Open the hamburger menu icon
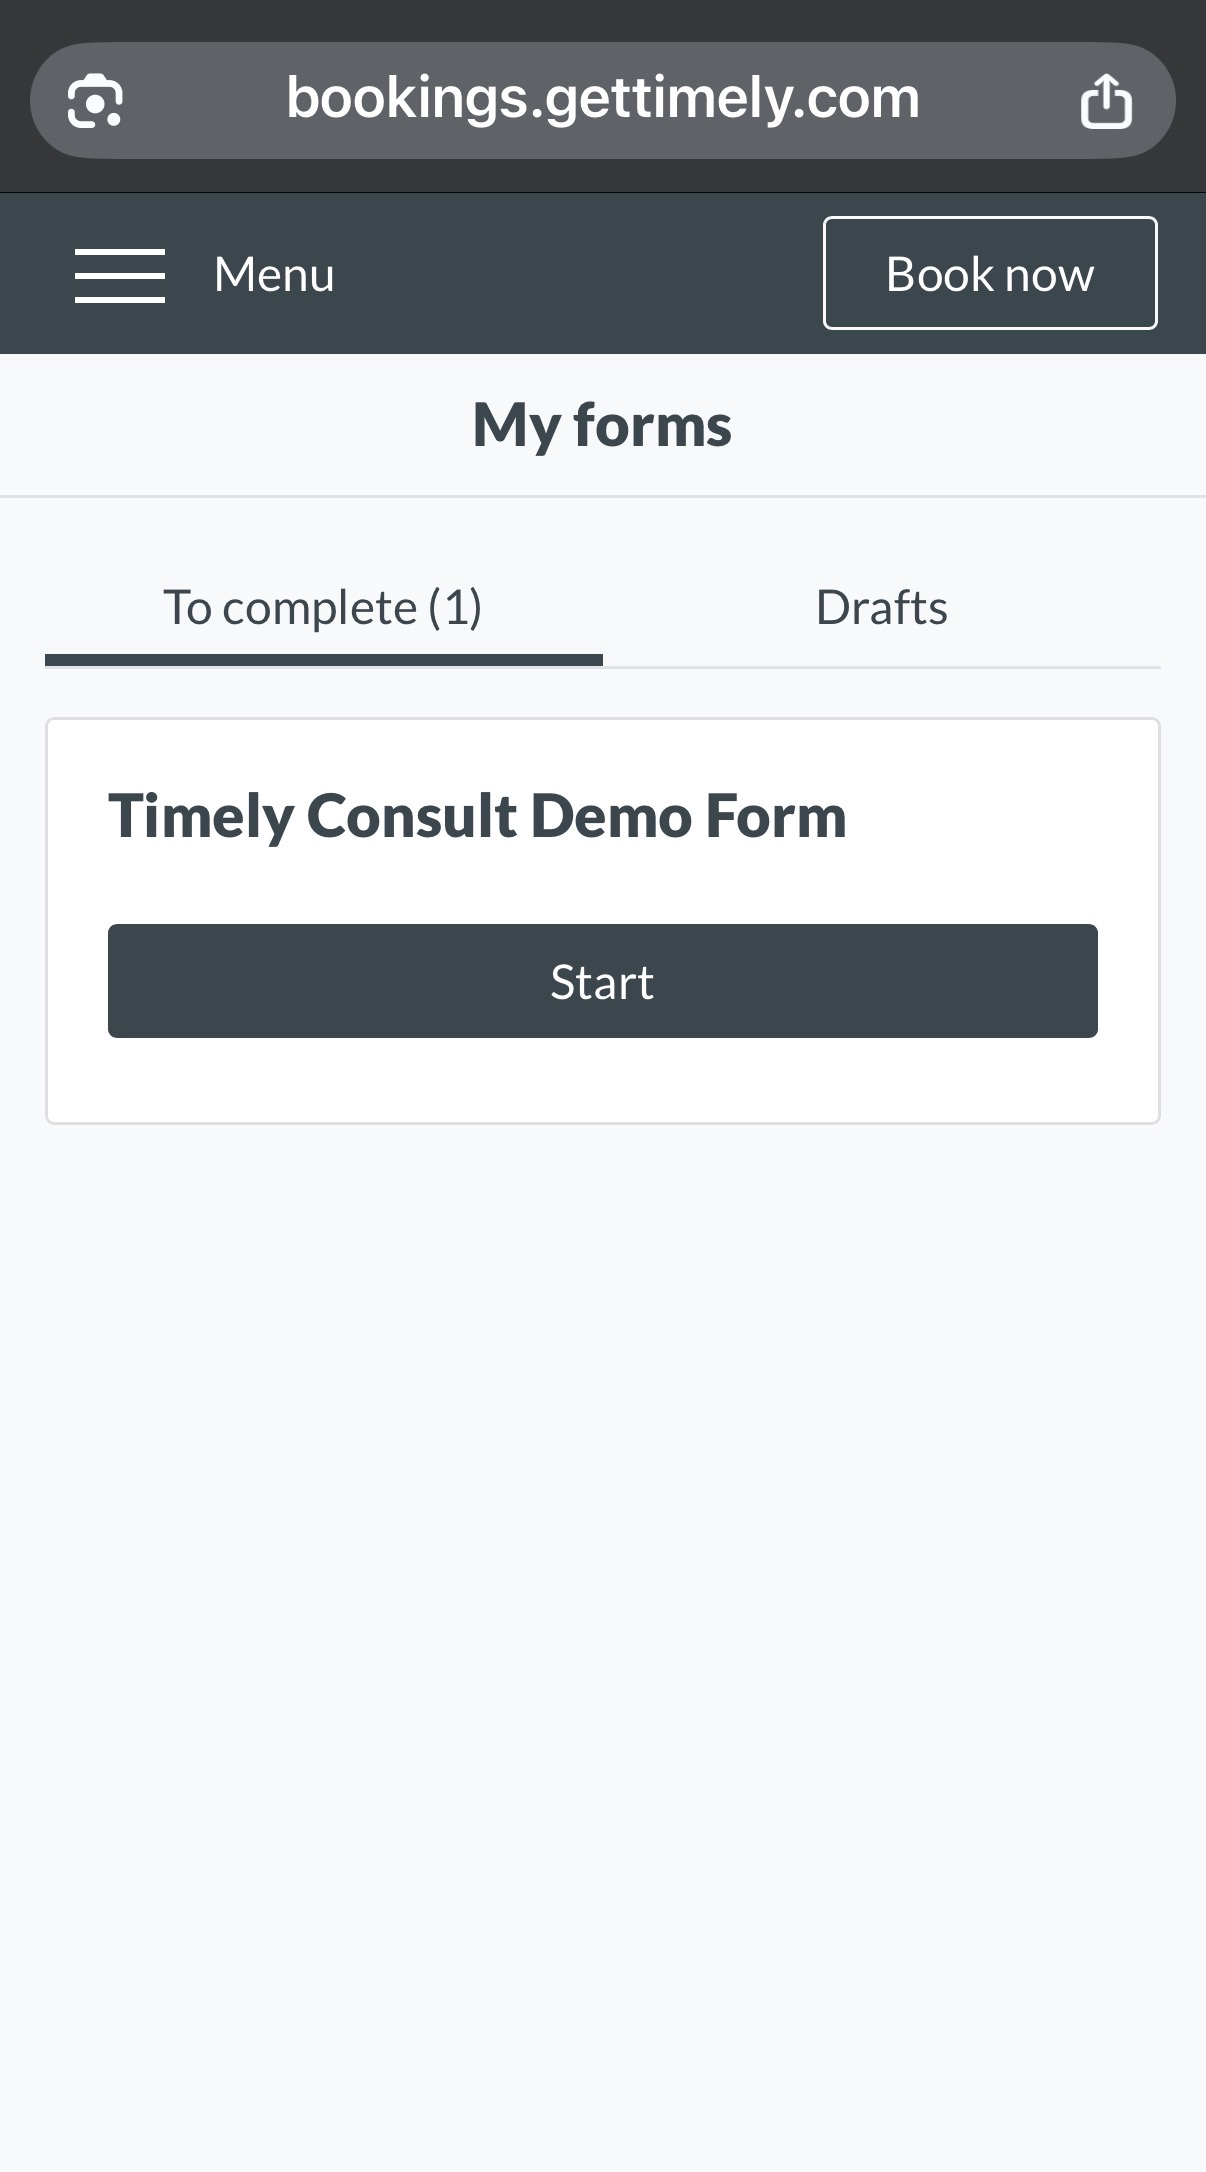Image resolution: width=1206 pixels, height=2172 pixels. (x=120, y=275)
